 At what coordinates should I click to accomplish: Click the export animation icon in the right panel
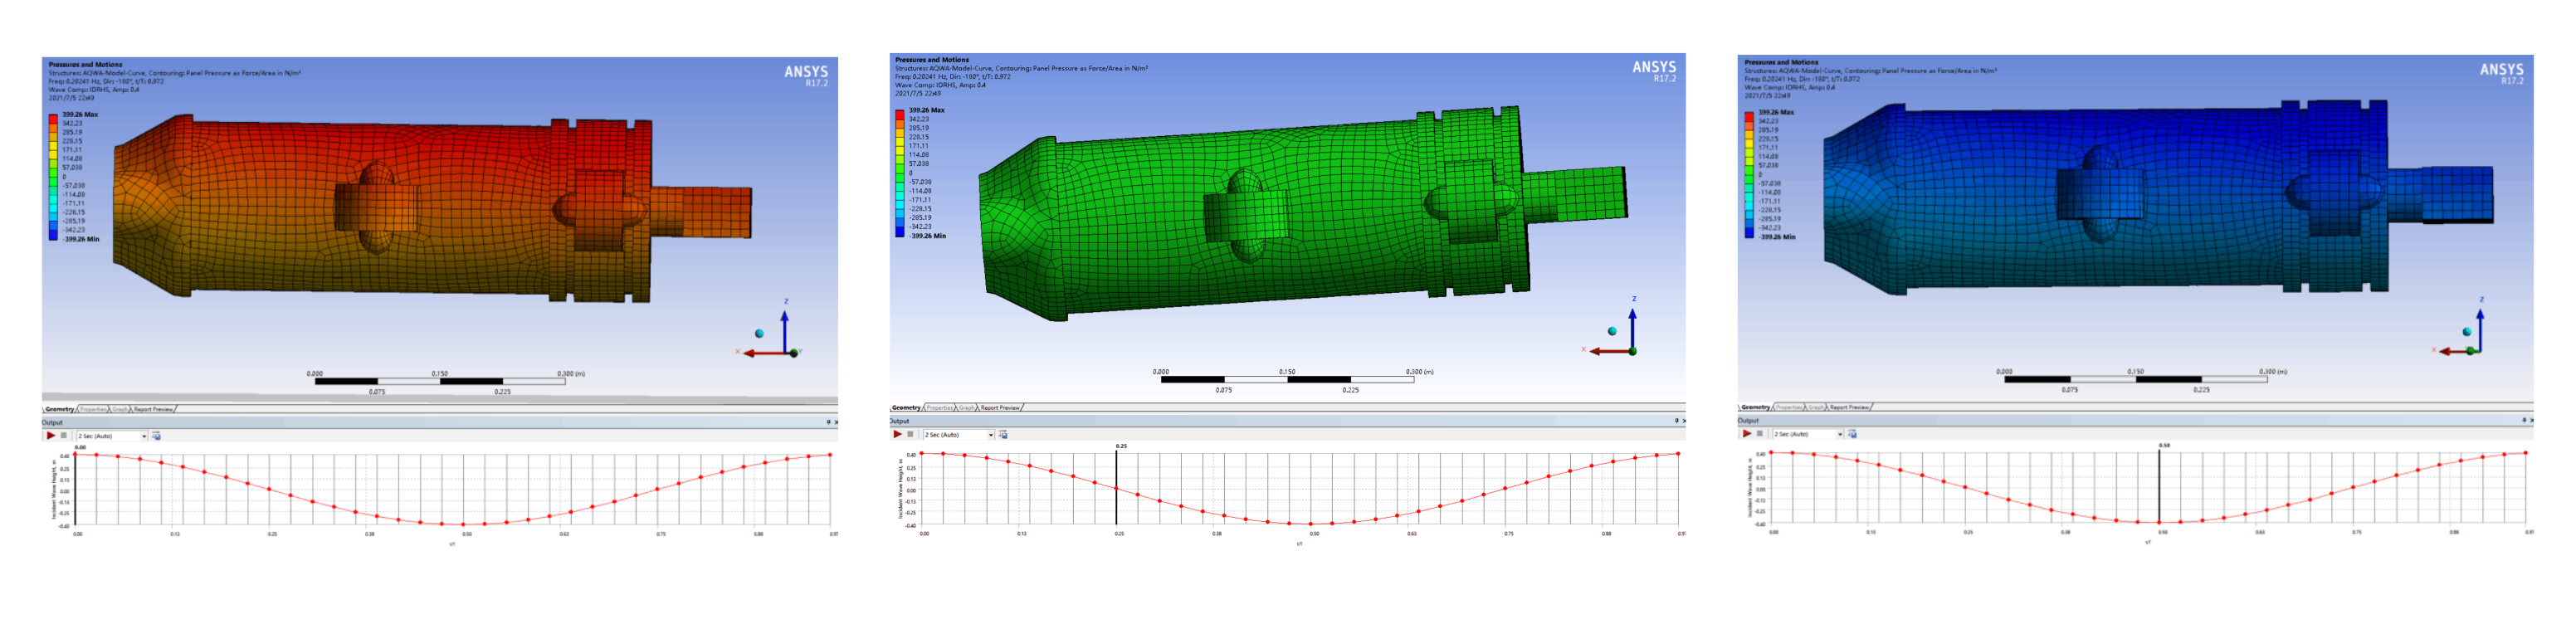tap(1852, 434)
